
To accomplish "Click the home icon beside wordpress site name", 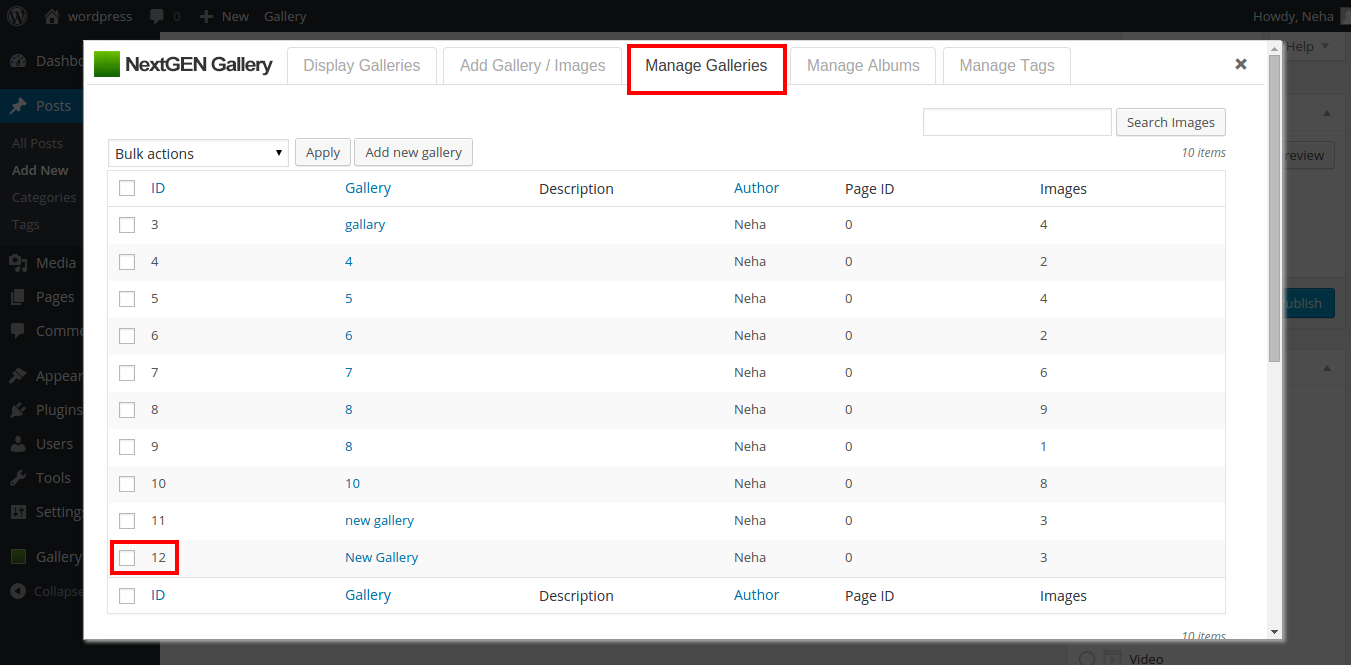I will 52,16.
